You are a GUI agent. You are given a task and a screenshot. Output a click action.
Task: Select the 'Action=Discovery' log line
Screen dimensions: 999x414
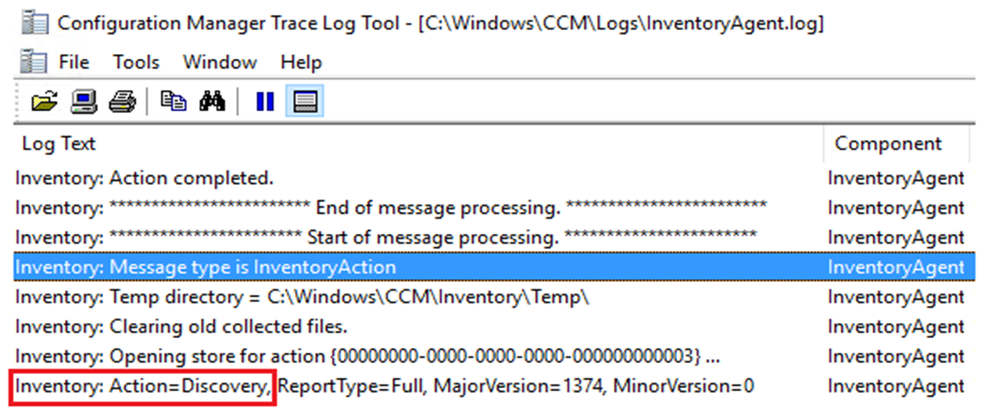(494, 386)
